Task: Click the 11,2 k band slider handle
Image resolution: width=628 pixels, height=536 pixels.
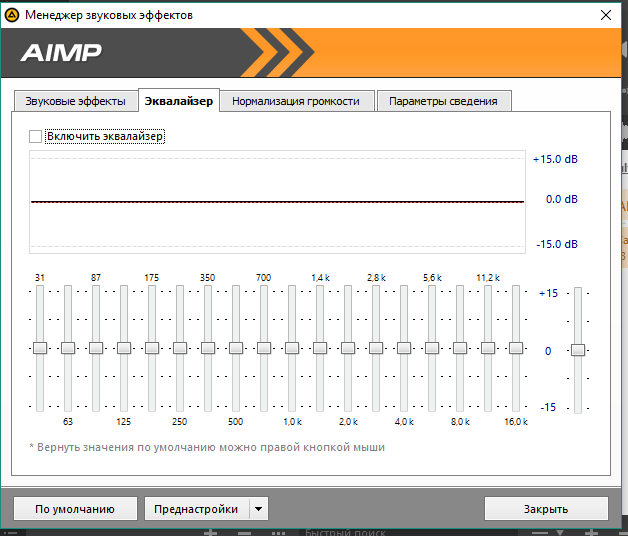Action: (x=488, y=348)
